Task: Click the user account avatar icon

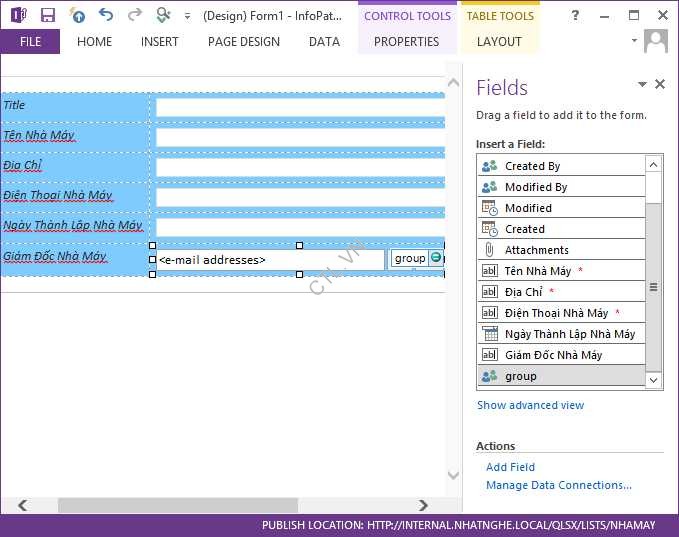Action: (656, 41)
